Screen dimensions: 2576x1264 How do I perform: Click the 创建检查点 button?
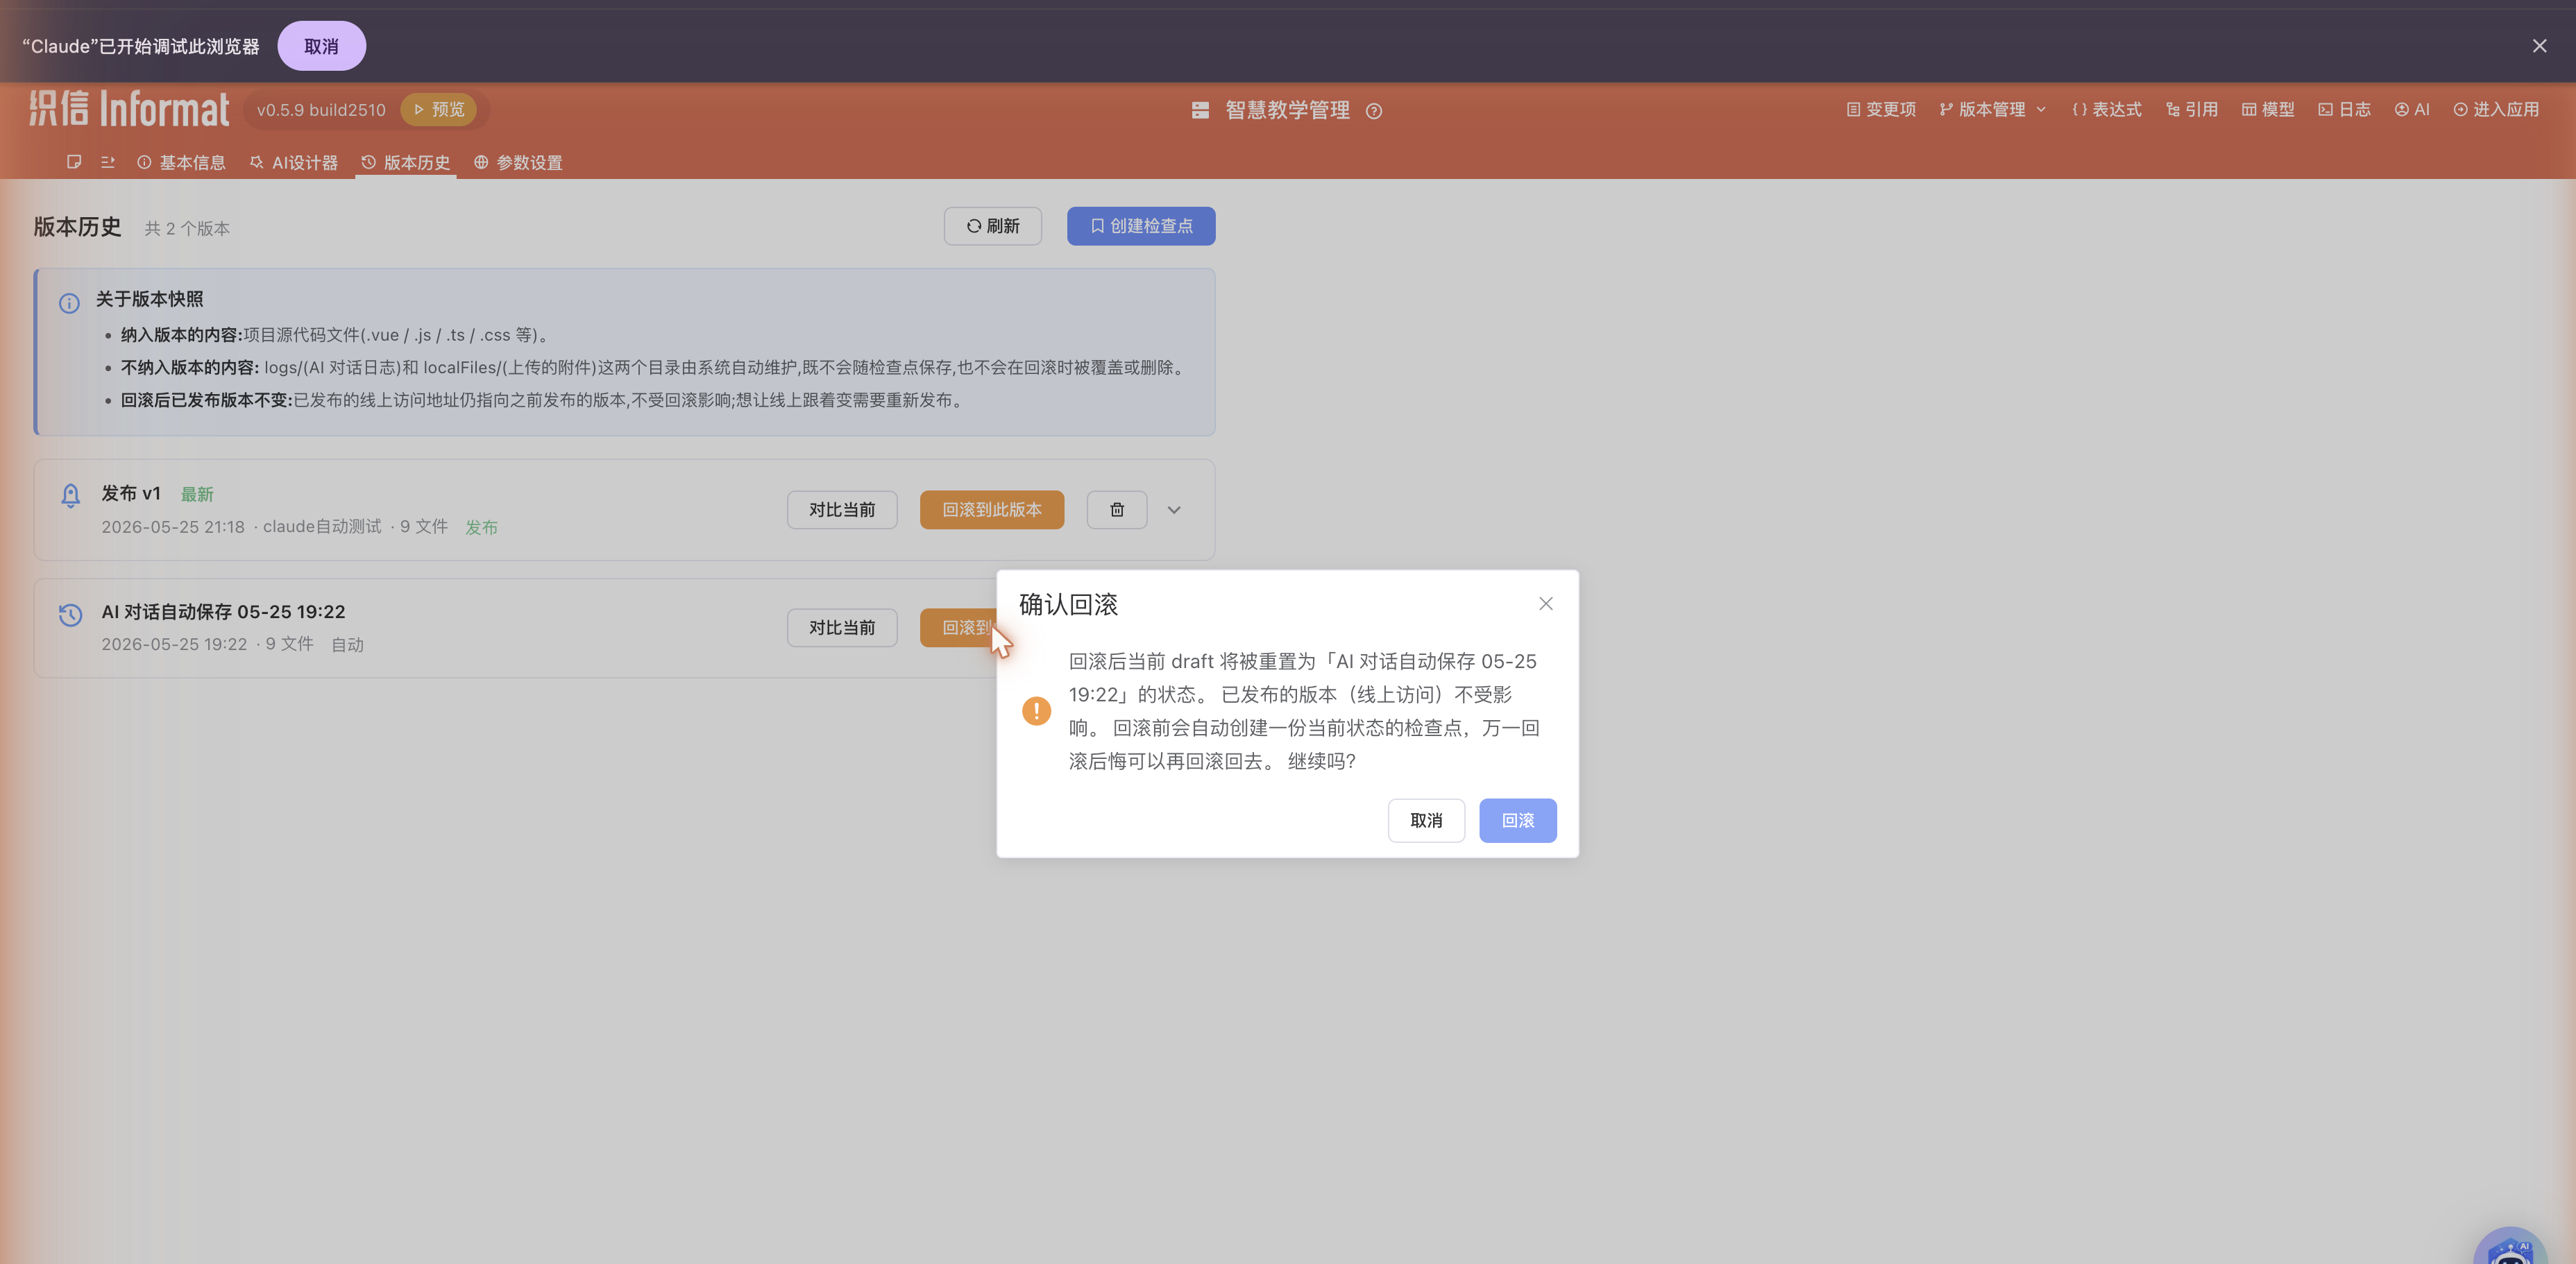click(x=1141, y=226)
